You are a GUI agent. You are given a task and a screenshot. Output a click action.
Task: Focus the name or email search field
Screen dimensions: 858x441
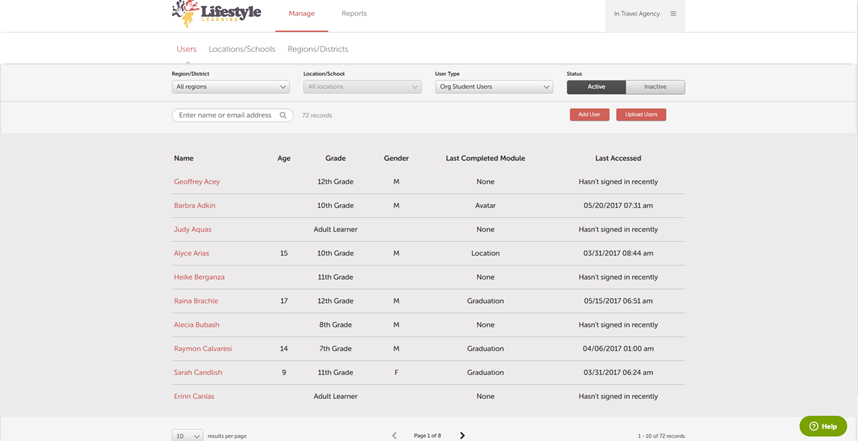click(x=225, y=115)
